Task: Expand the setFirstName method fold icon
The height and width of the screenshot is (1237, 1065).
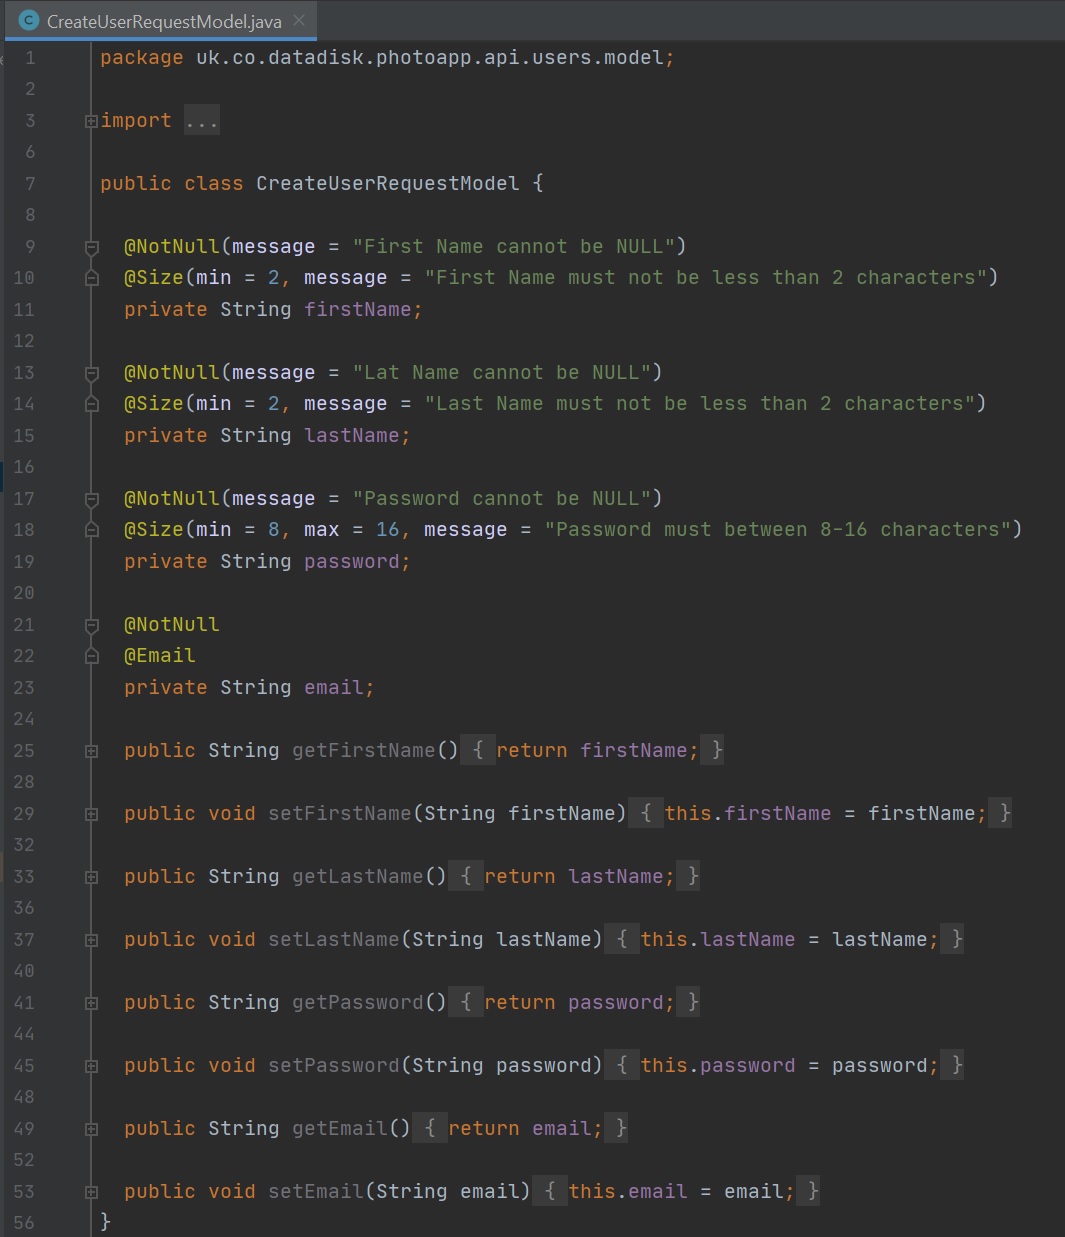Action: pyautogui.click(x=91, y=814)
